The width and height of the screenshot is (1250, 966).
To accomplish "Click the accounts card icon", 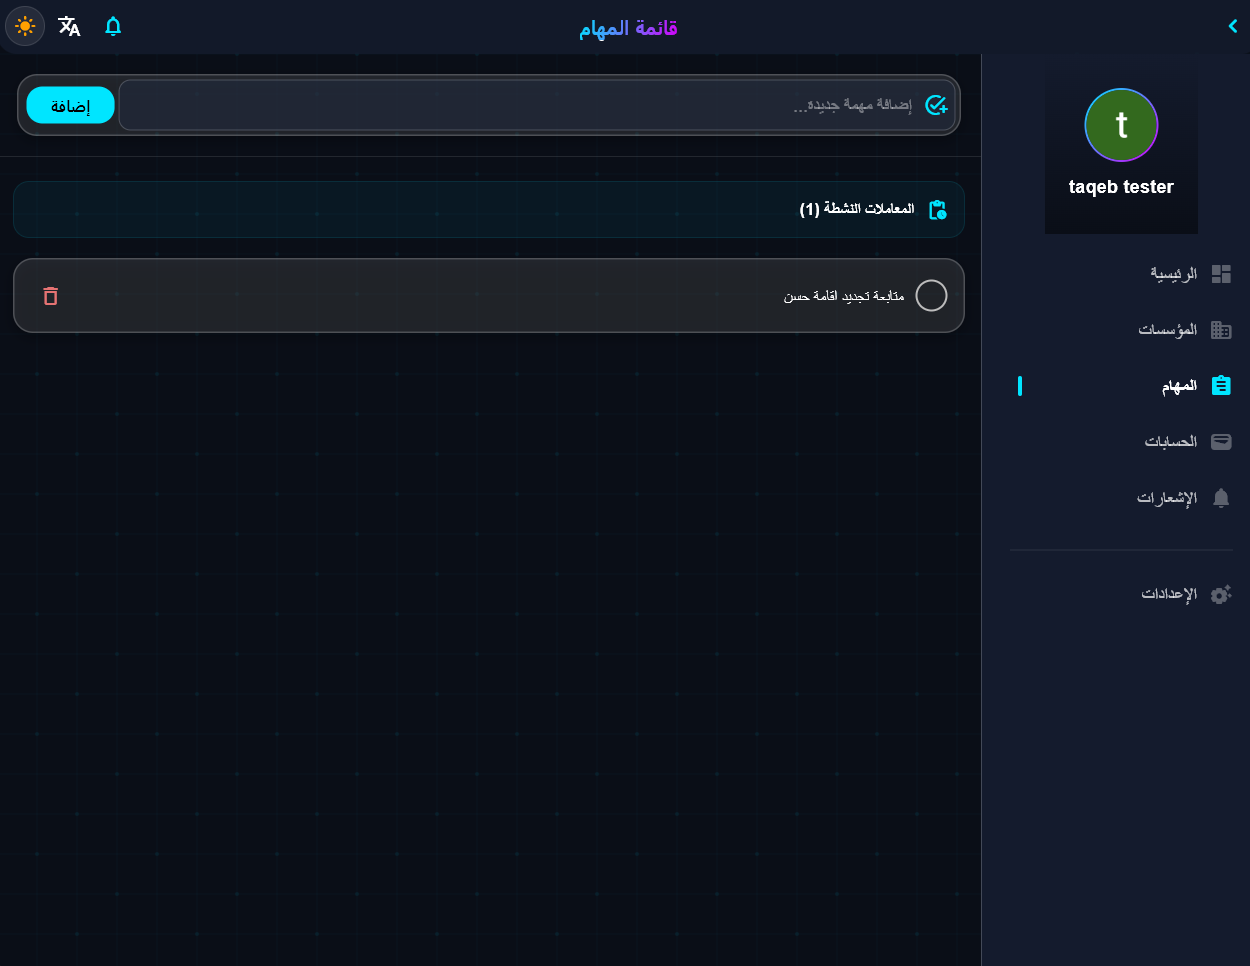I will click(1221, 442).
